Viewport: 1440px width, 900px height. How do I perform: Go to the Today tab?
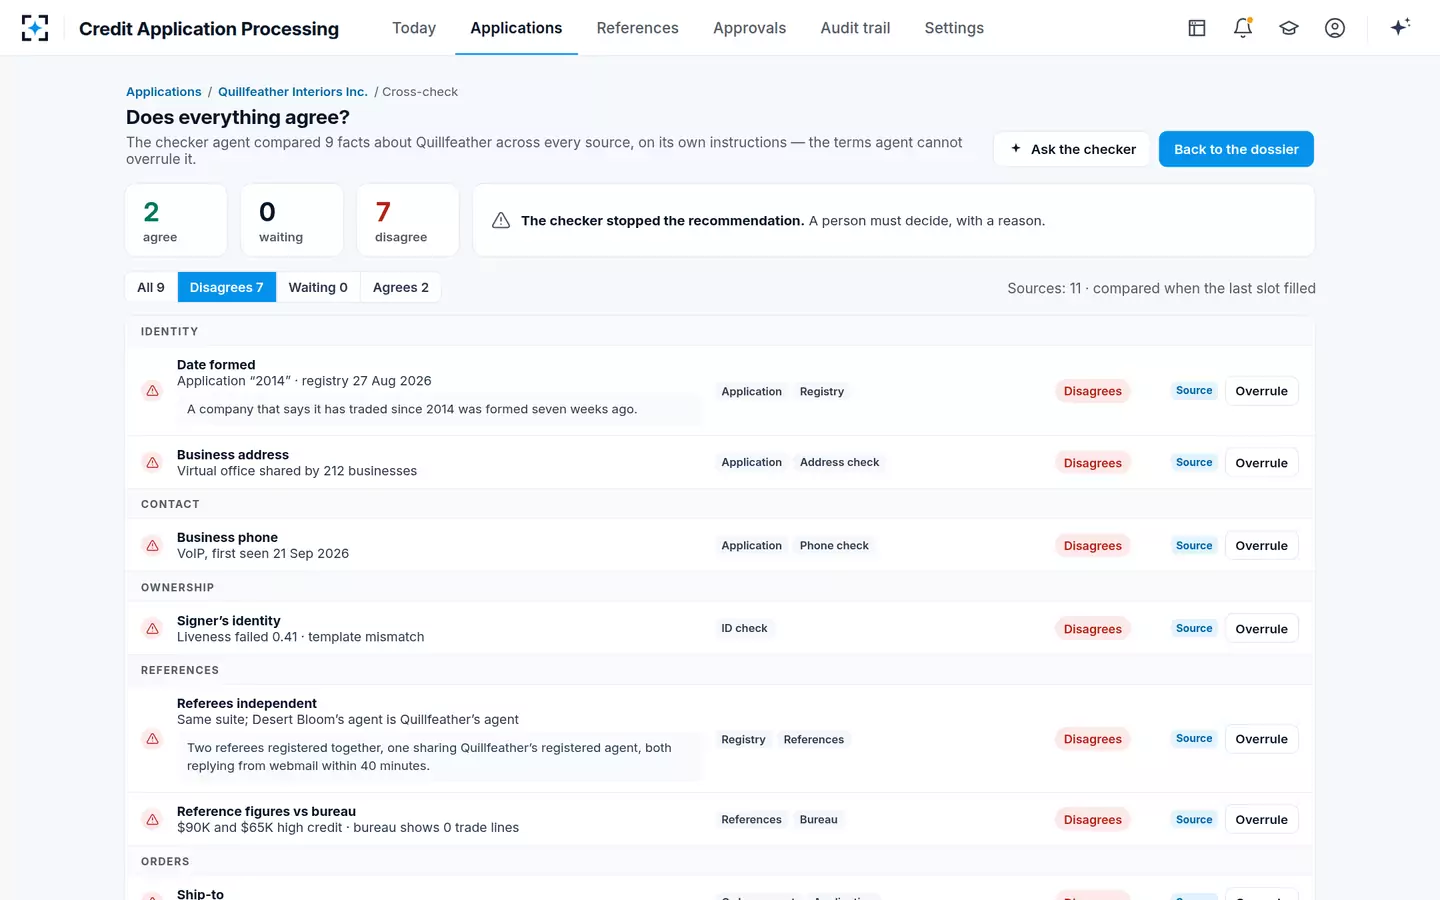coord(414,28)
